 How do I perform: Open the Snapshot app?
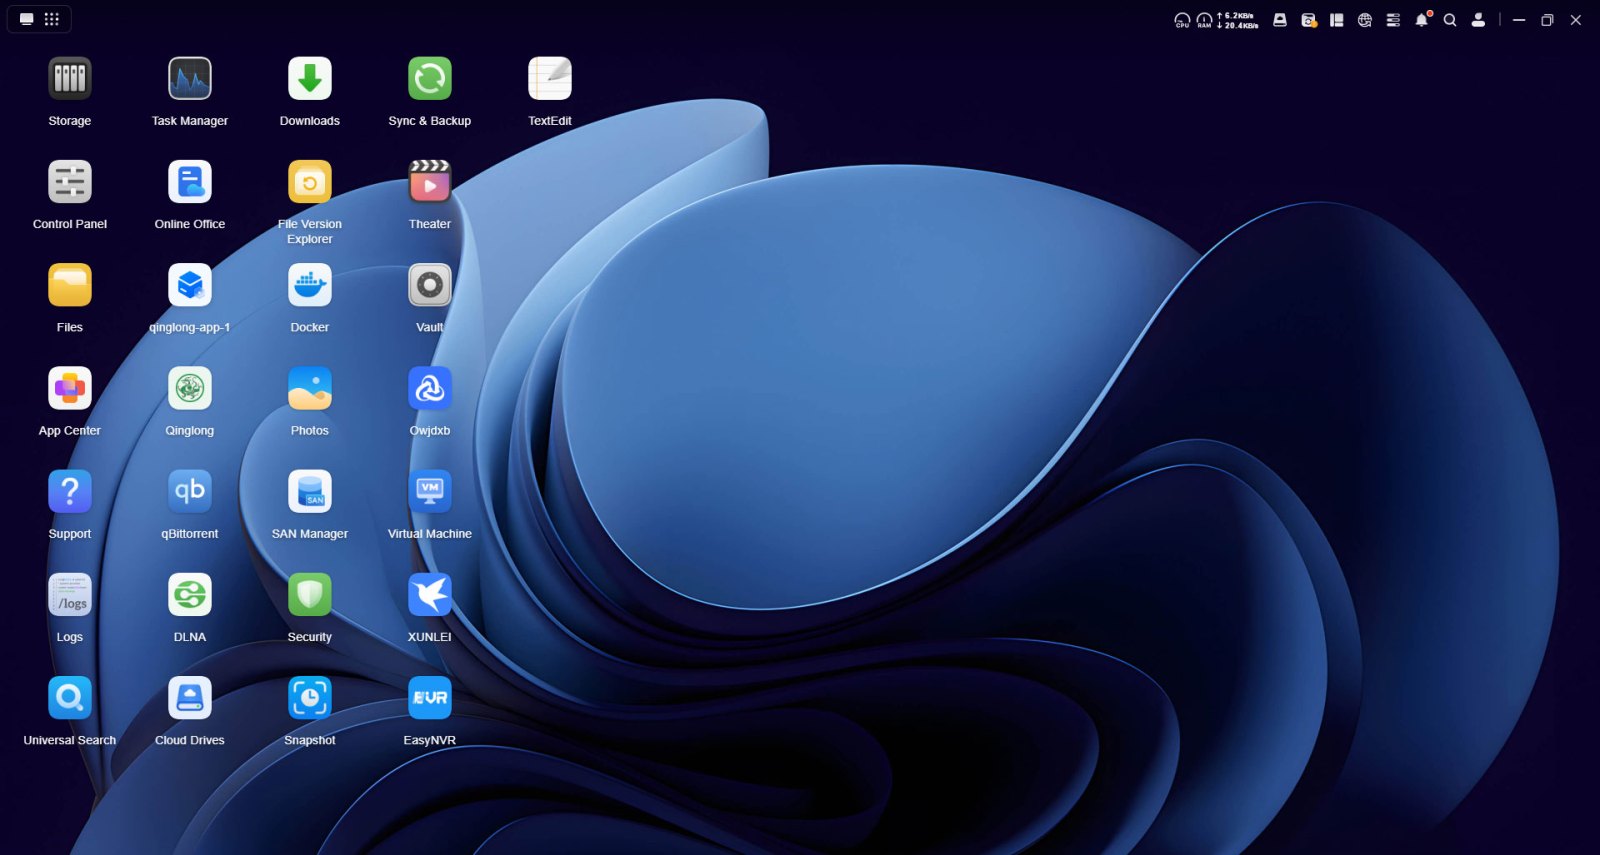(x=310, y=699)
